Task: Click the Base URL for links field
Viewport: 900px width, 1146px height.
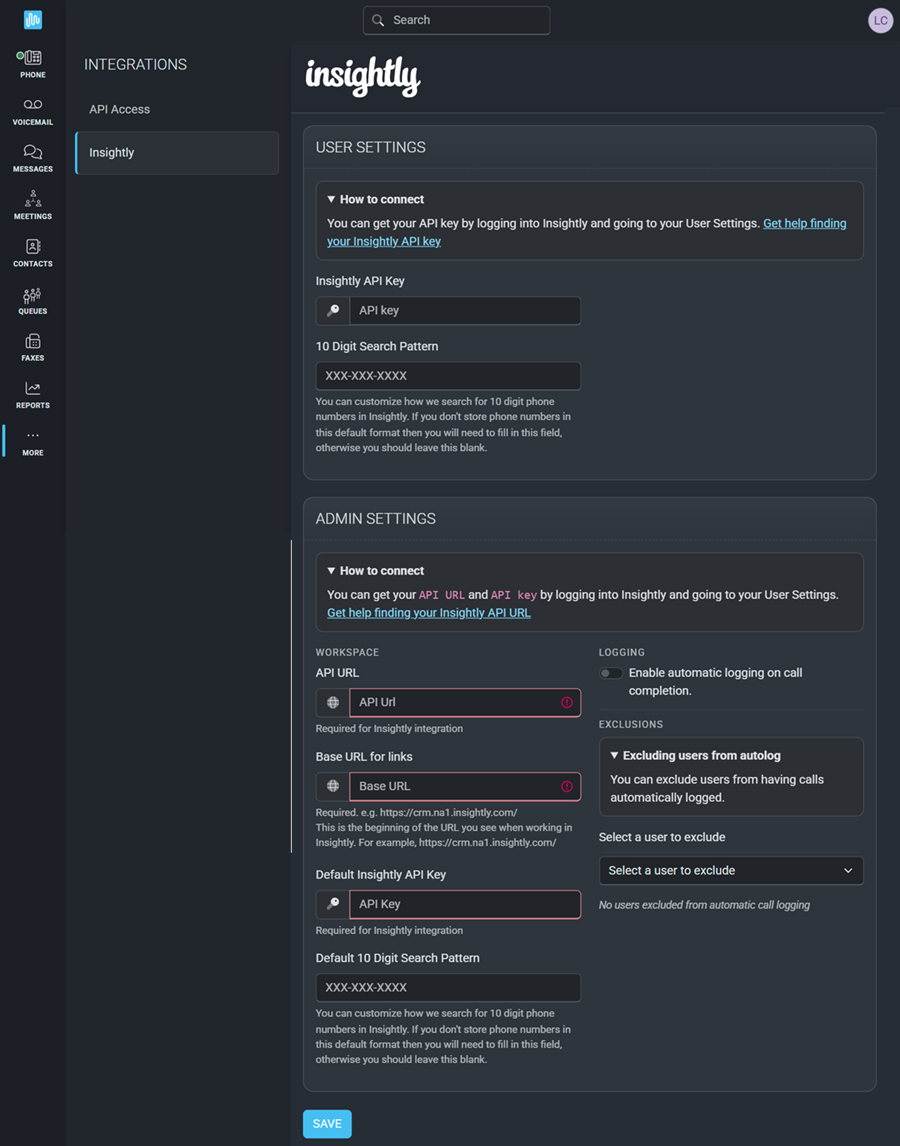Action: point(454,786)
